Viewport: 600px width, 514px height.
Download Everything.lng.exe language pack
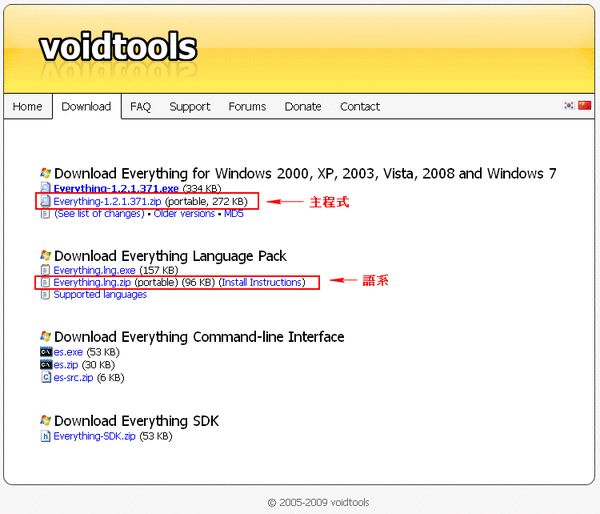[x=95, y=270]
